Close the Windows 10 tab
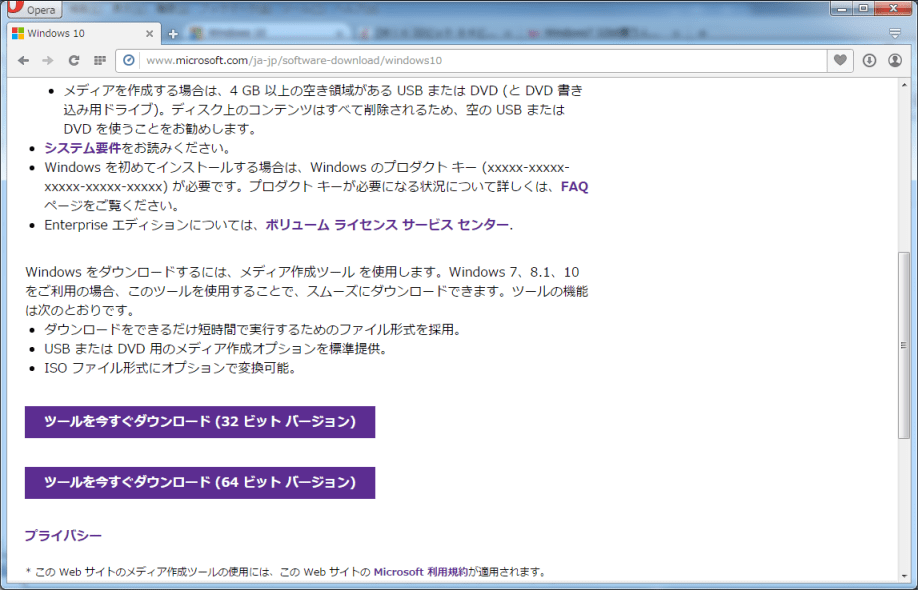 (150, 33)
